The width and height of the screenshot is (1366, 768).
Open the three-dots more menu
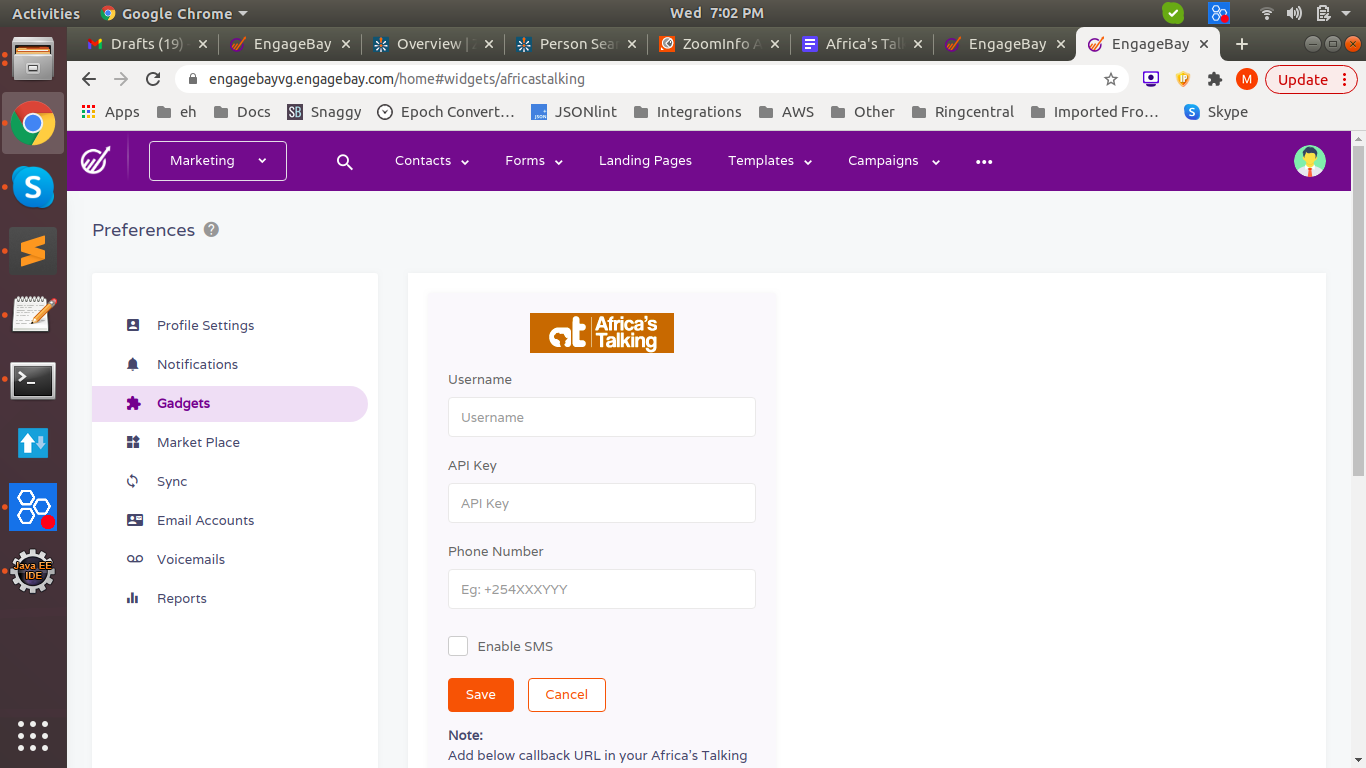(984, 162)
